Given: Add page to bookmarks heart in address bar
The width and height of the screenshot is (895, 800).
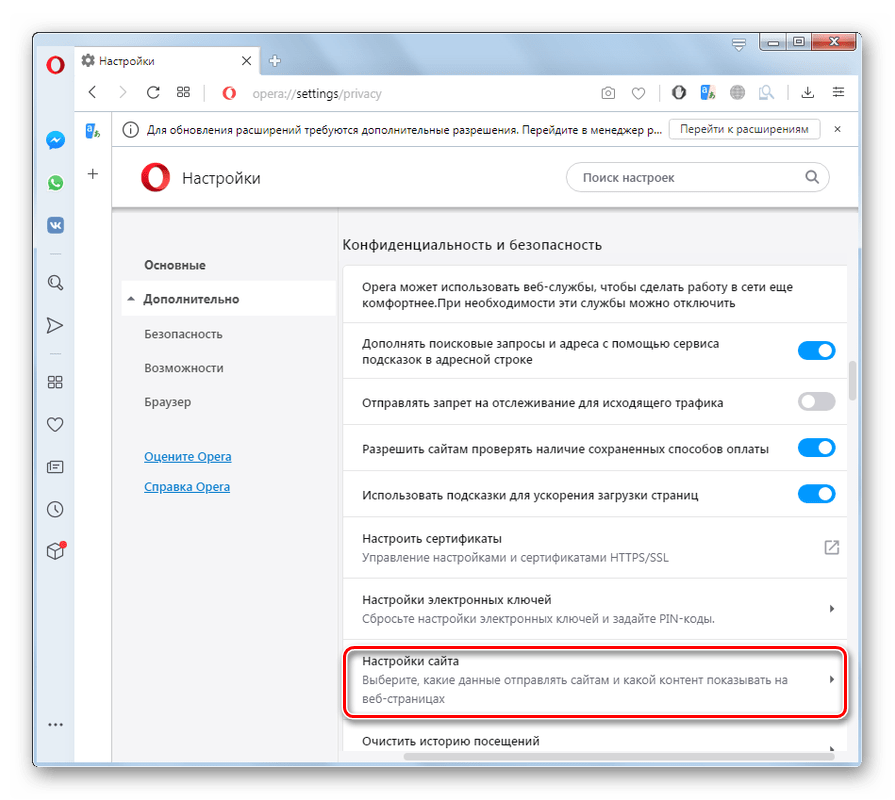Looking at the screenshot, I should click(638, 93).
